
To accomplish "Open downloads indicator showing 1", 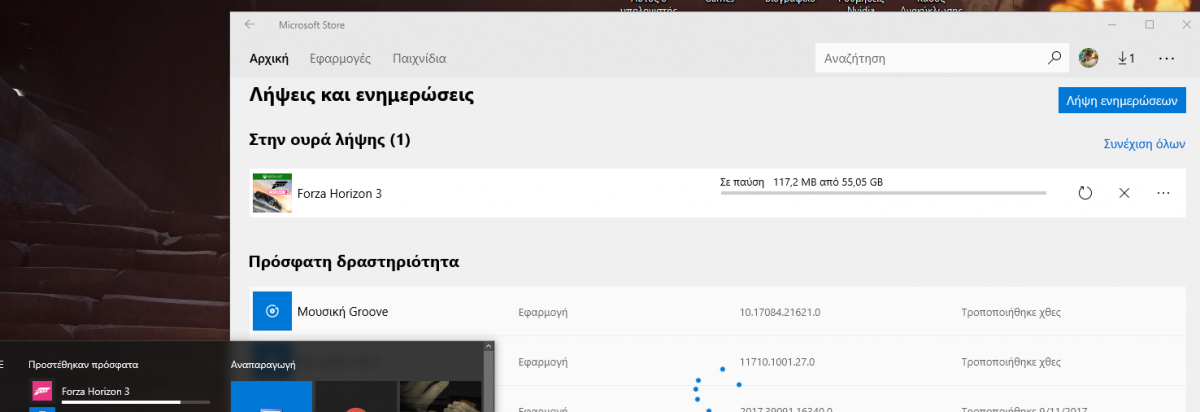I will coord(1126,59).
